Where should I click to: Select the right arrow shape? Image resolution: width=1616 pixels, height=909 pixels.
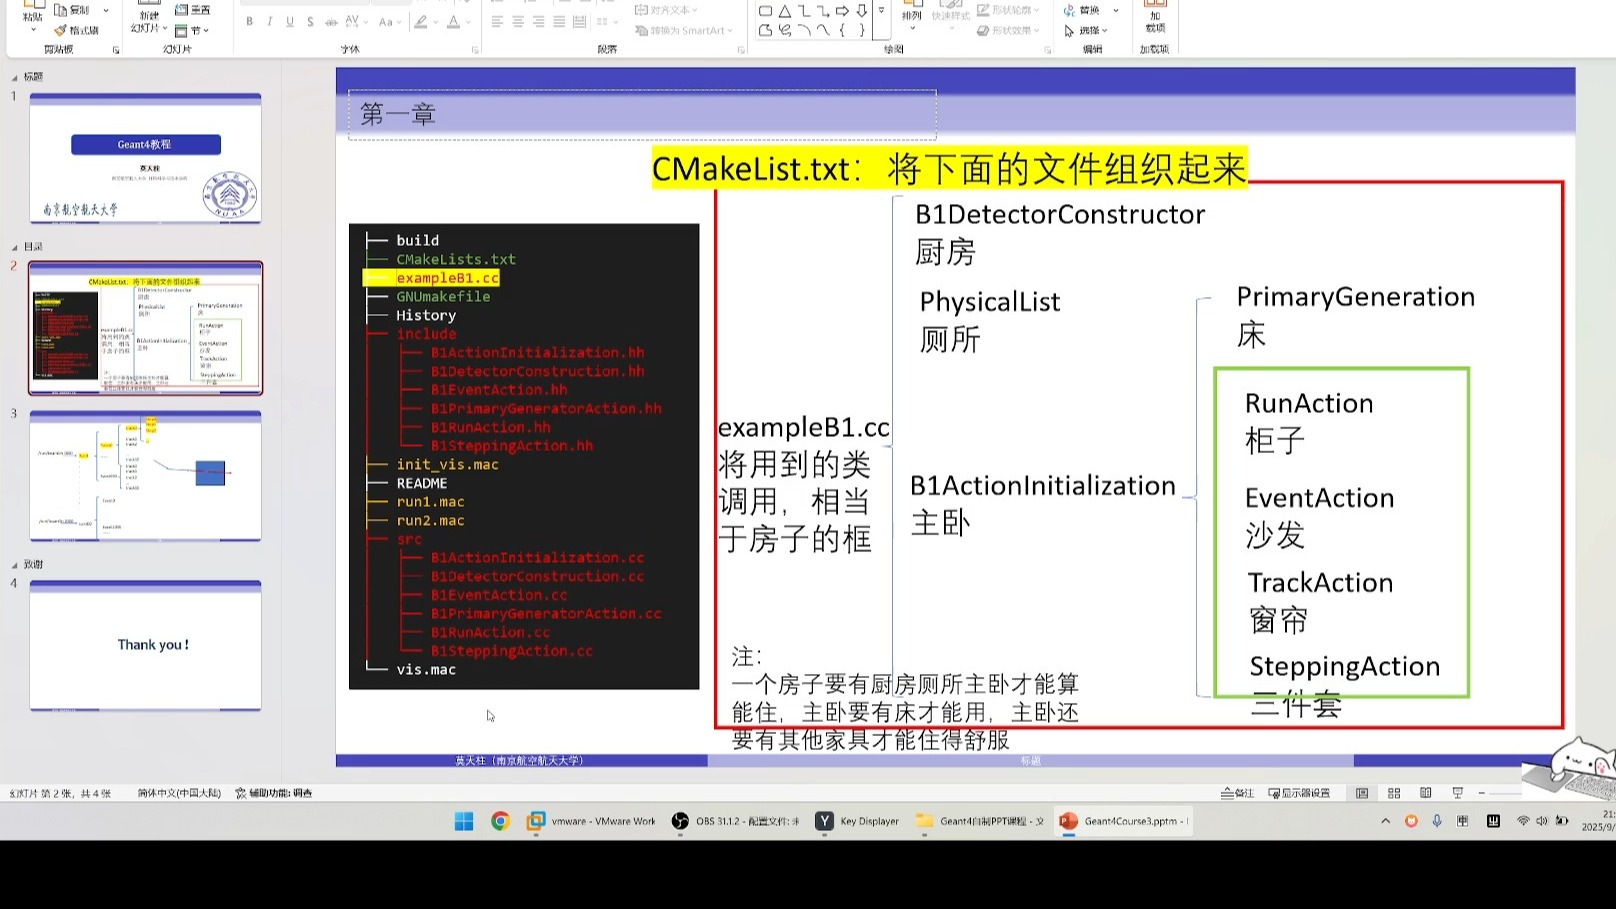click(x=842, y=11)
